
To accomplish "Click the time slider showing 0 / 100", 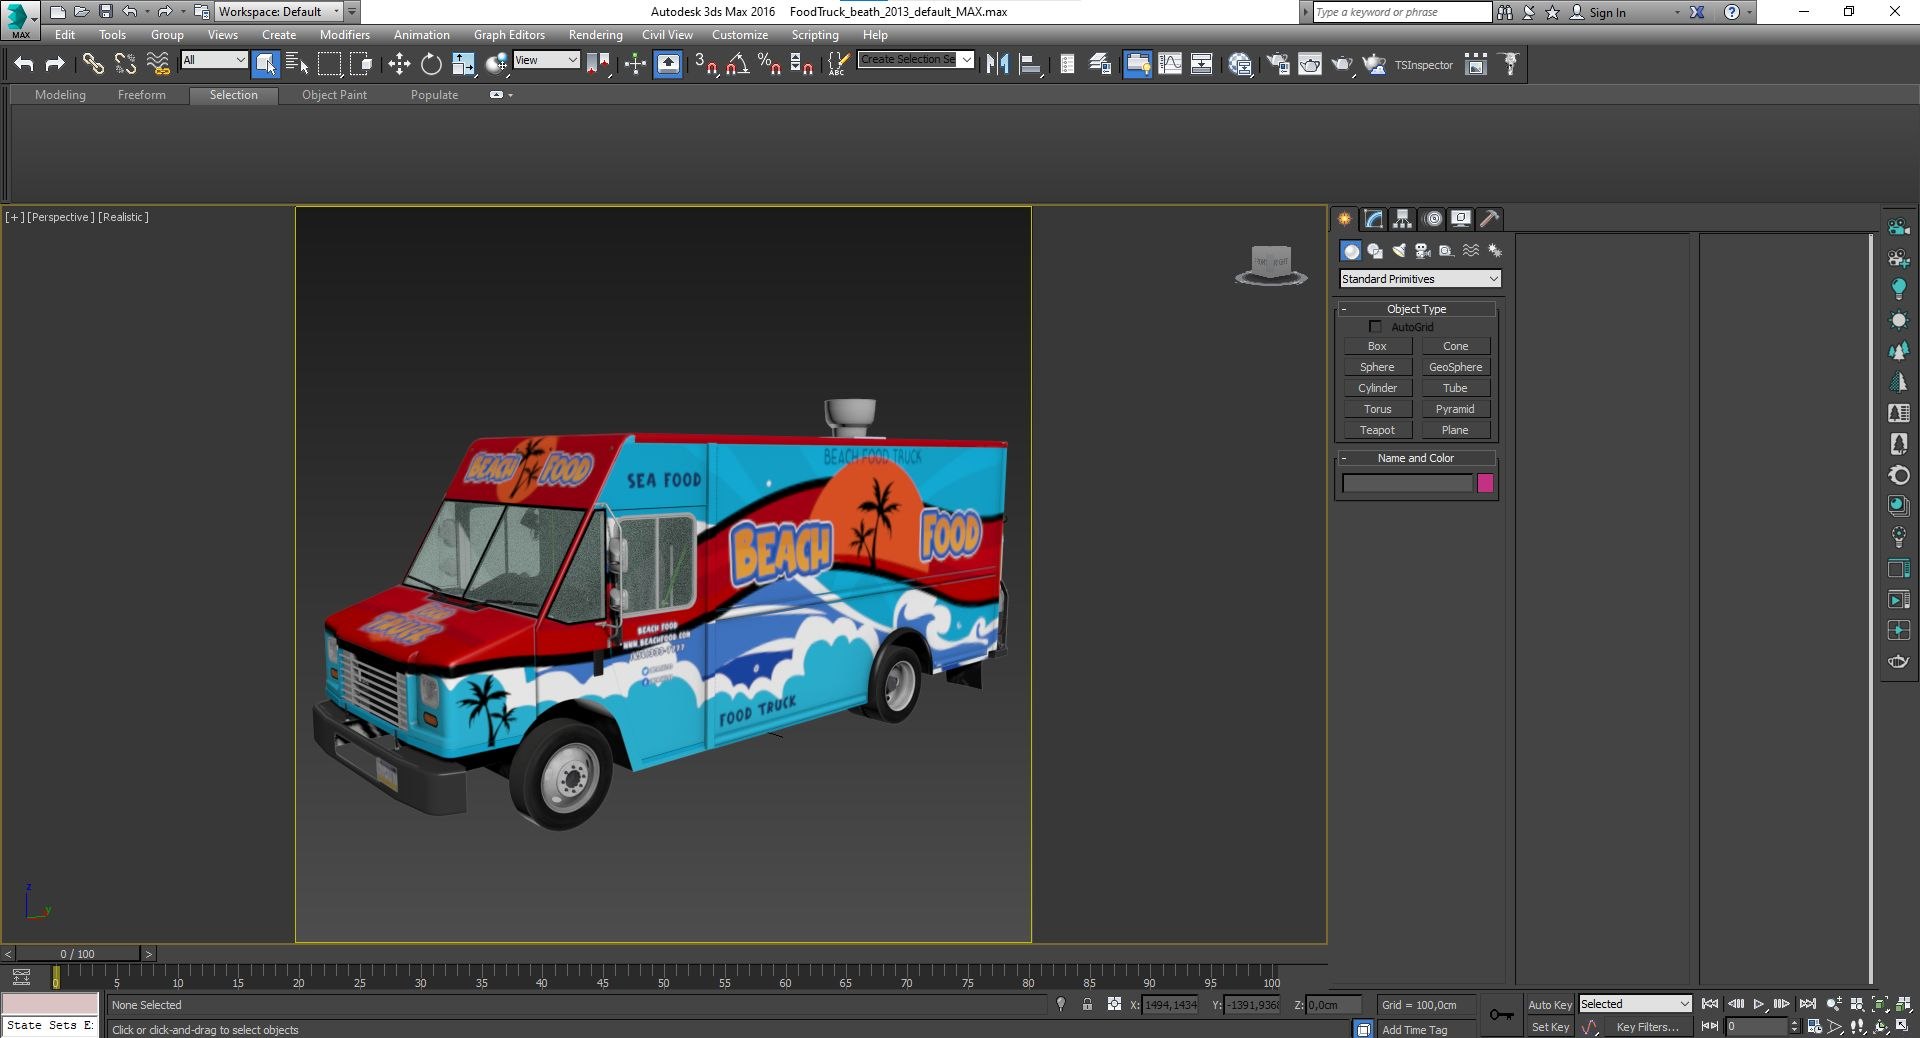I will click(x=78, y=954).
